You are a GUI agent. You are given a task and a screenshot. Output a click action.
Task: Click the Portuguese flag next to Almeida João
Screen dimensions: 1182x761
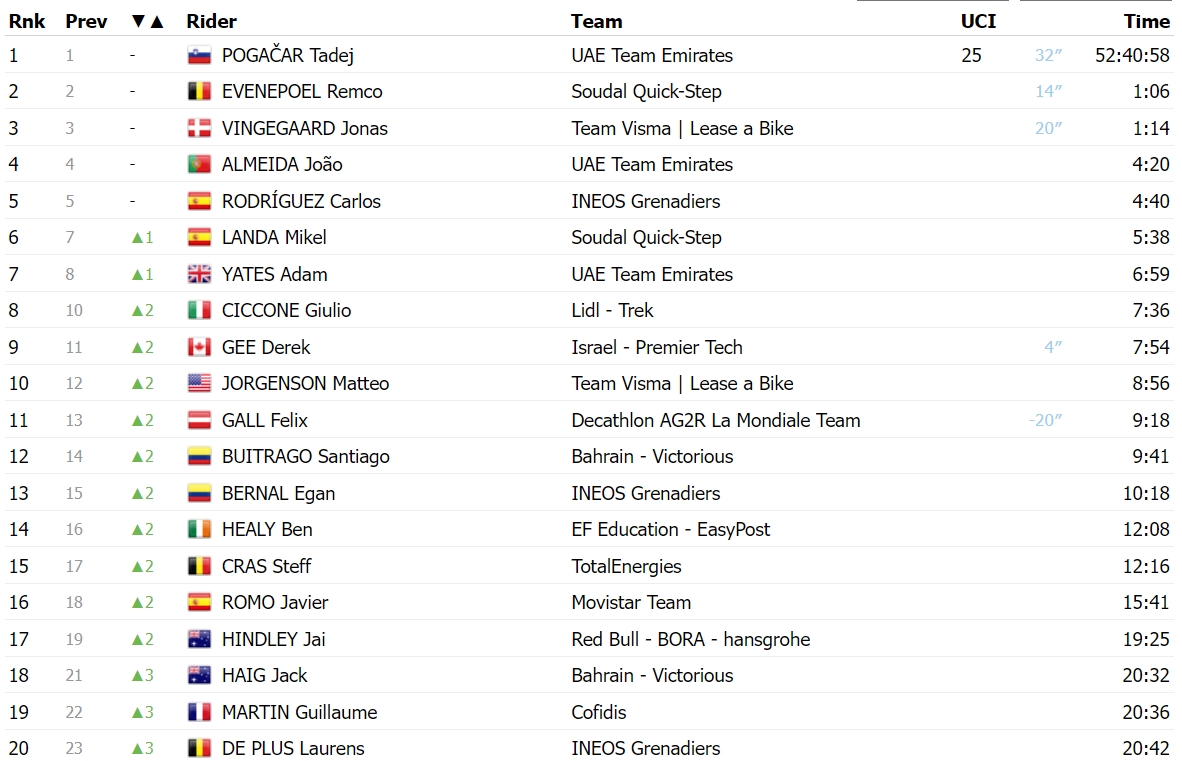[x=199, y=164]
